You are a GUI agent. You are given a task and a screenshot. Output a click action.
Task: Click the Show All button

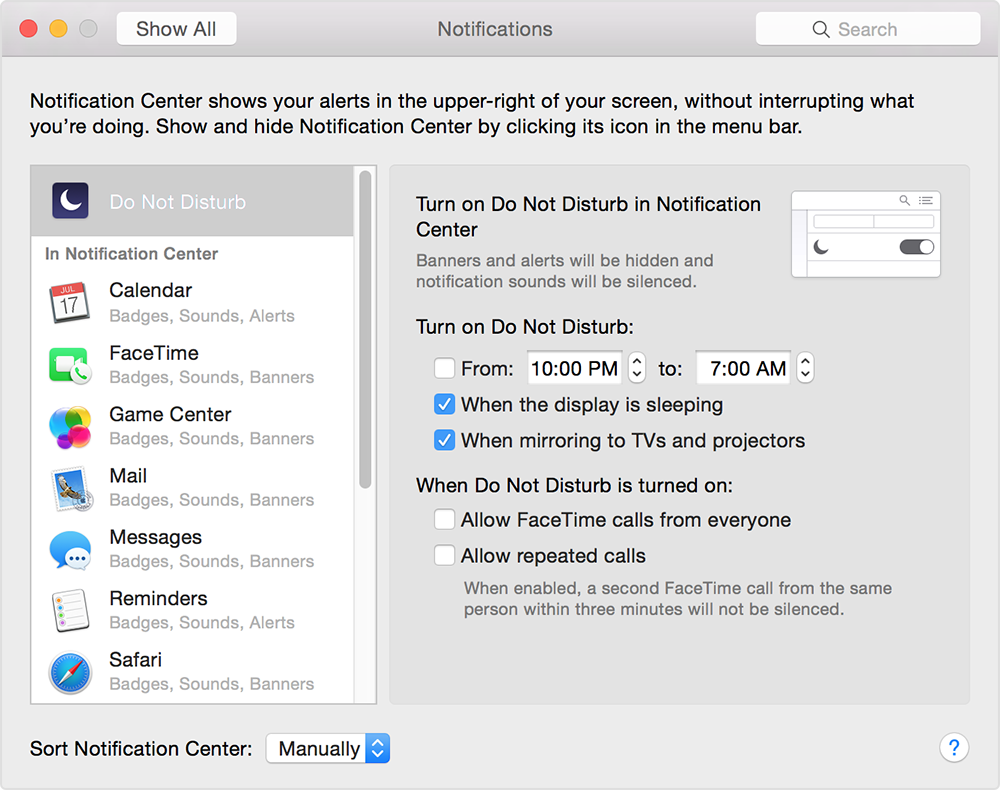(x=176, y=29)
